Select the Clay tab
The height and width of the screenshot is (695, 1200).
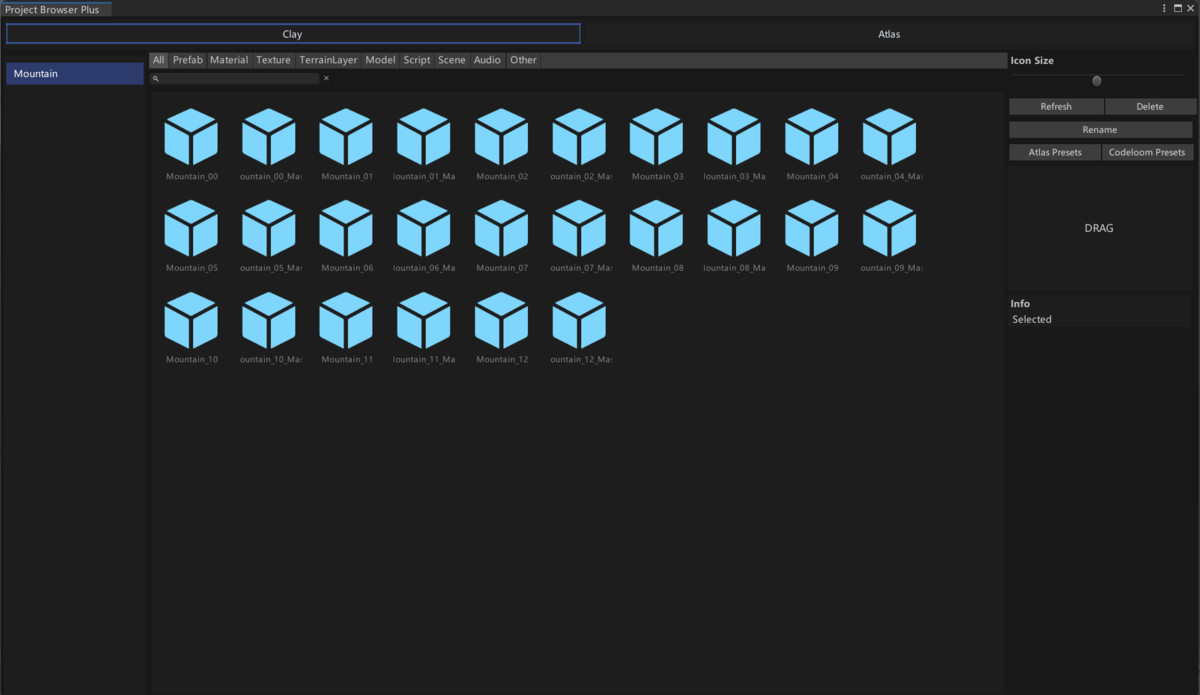(x=292, y=33)
